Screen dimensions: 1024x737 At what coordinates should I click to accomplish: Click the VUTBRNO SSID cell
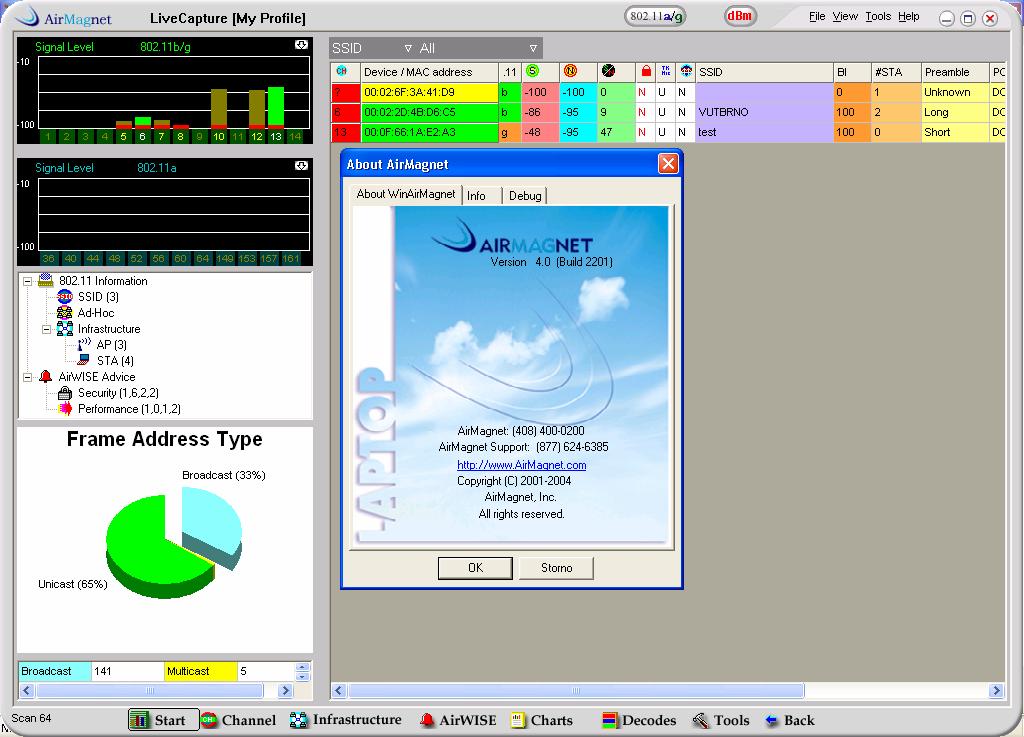[764, 112]
